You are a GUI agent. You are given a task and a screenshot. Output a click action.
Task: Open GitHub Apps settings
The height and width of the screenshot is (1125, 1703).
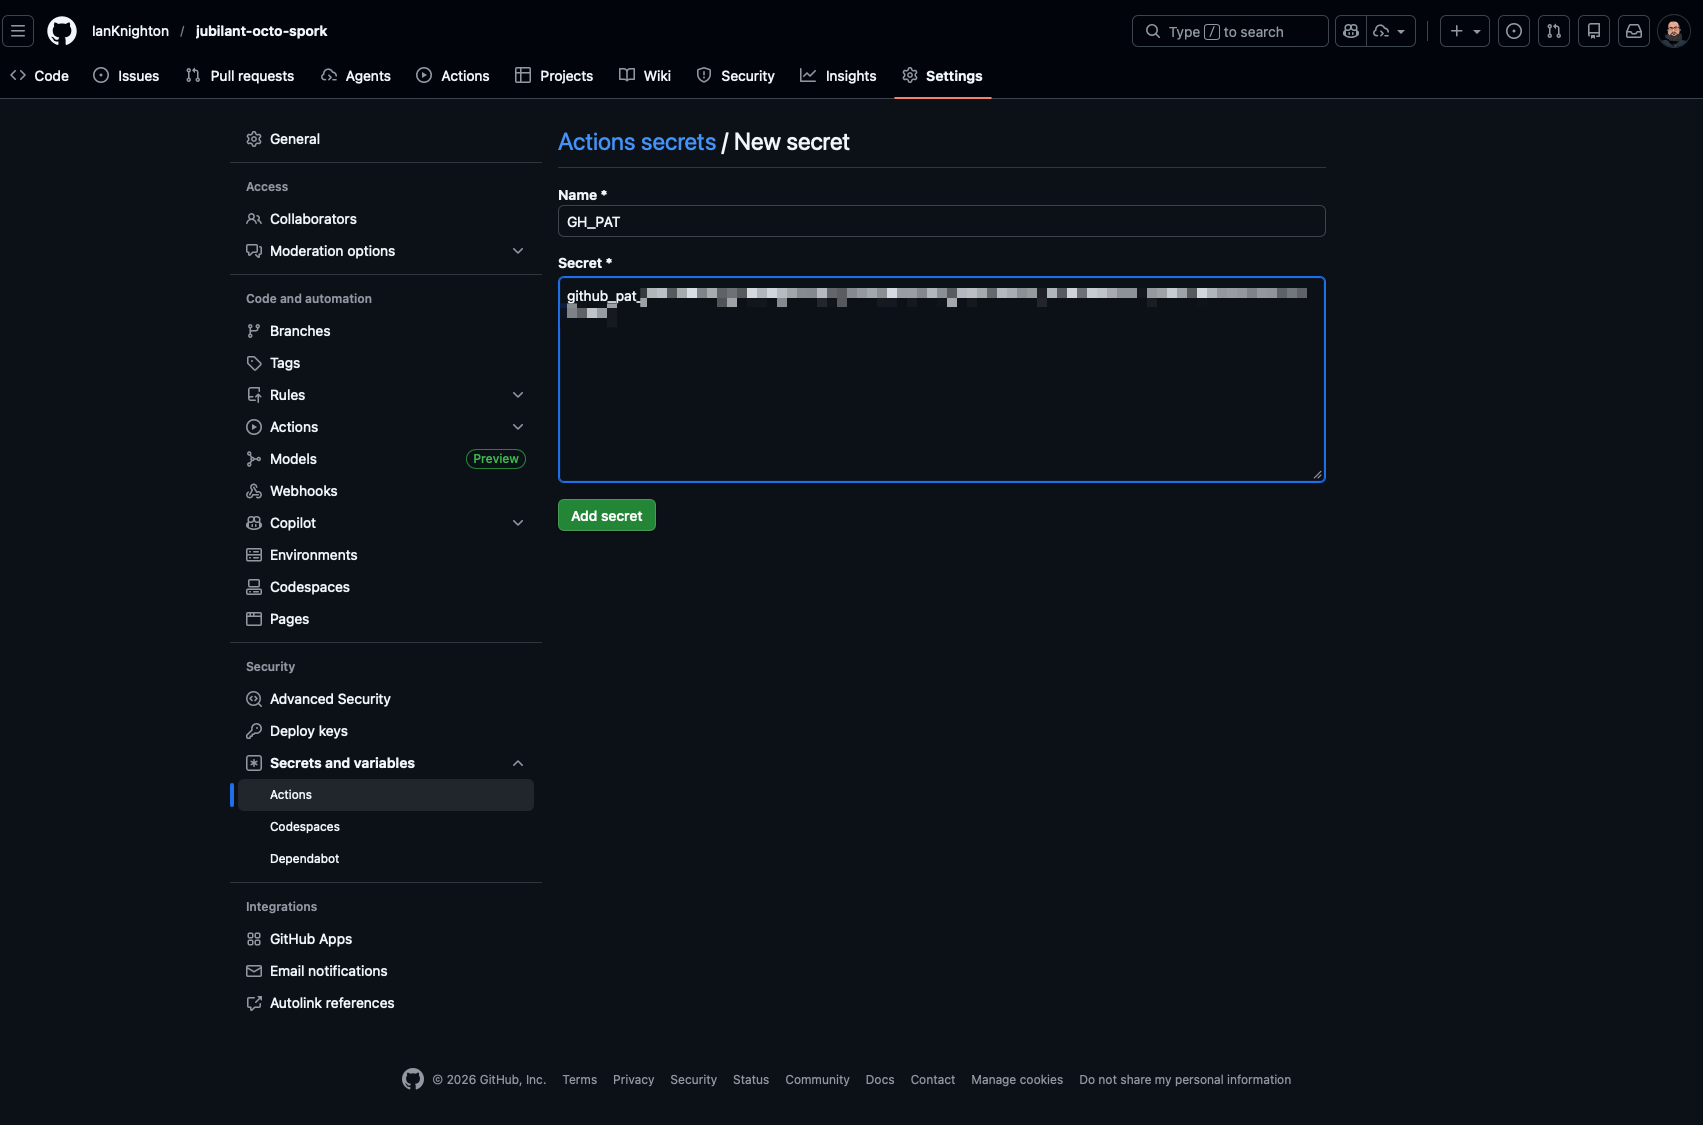[386, 939]
